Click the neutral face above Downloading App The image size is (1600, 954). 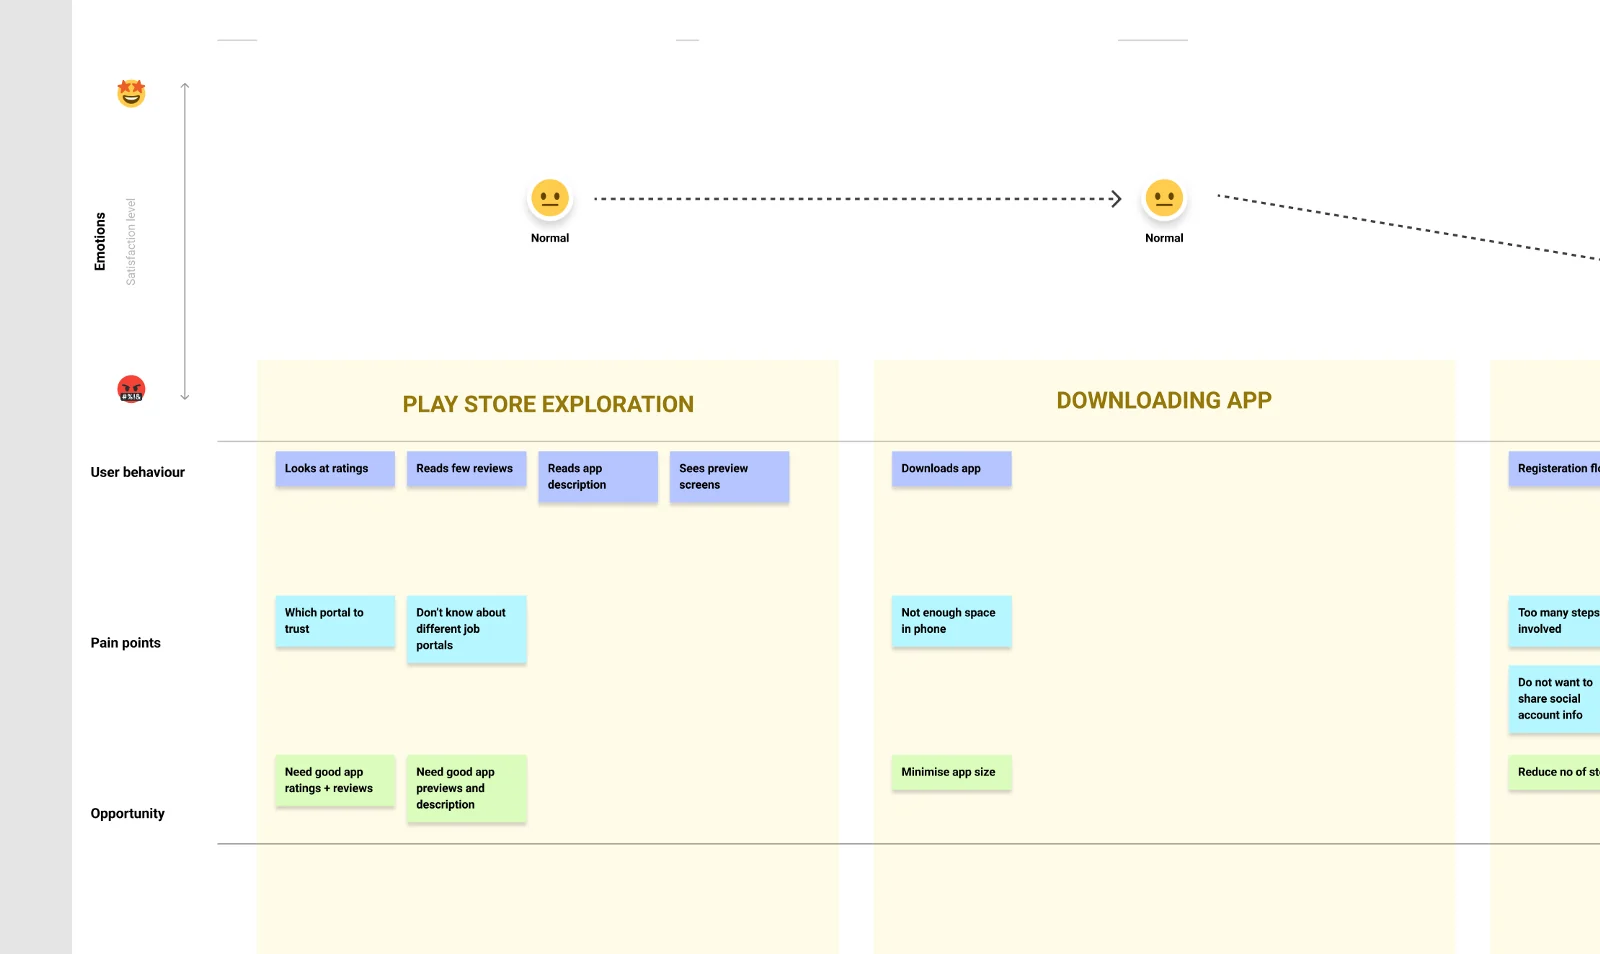1164,198
